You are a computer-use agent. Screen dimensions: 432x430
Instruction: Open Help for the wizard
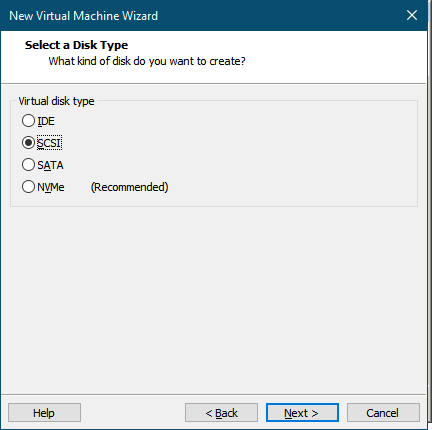coord(44,413)
